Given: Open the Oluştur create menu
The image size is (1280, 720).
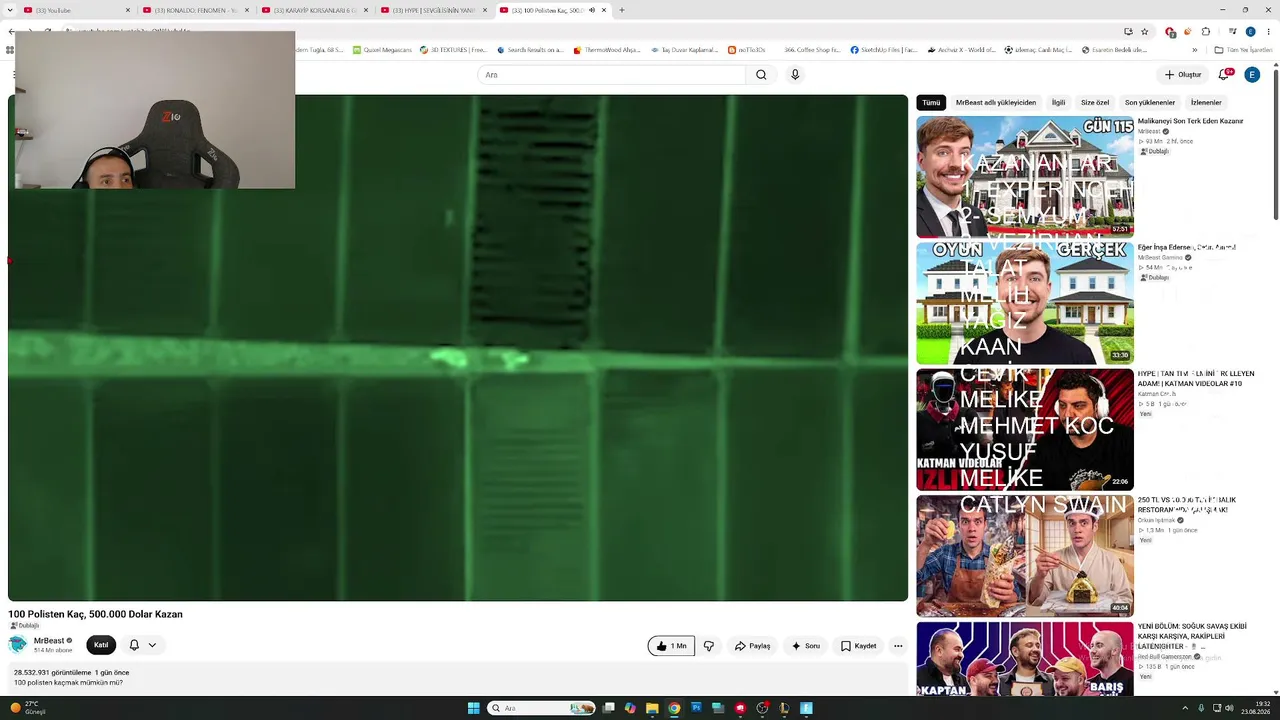Looking at the screenshot, I should 1183,75.
